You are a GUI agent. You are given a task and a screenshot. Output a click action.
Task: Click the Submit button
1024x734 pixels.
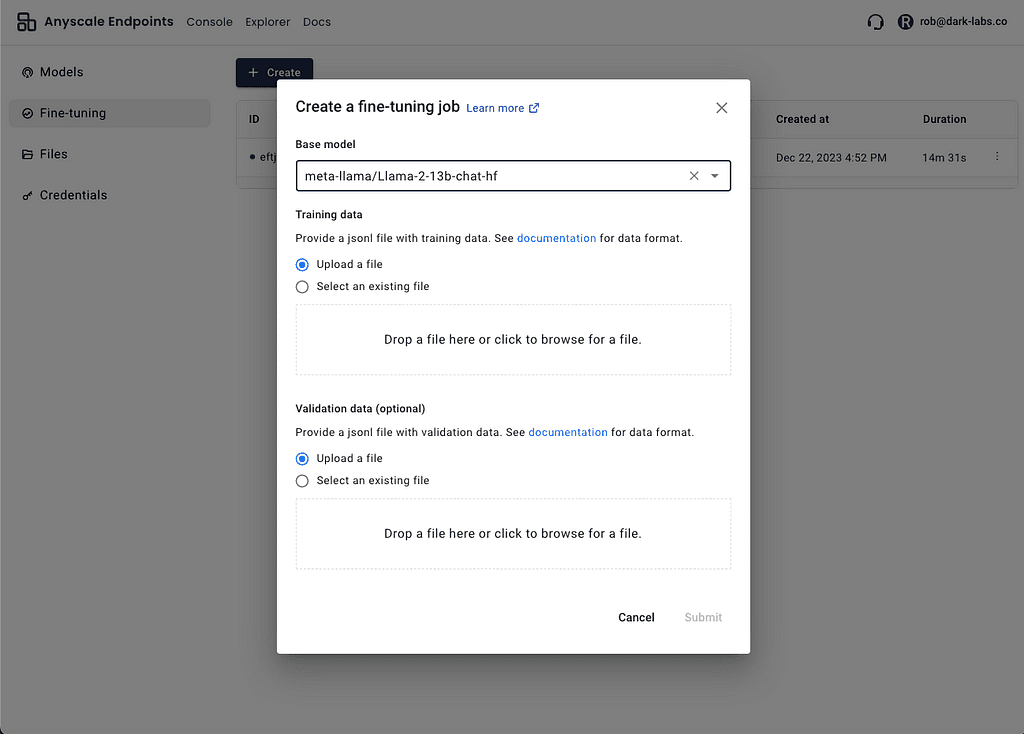(703, 618)
